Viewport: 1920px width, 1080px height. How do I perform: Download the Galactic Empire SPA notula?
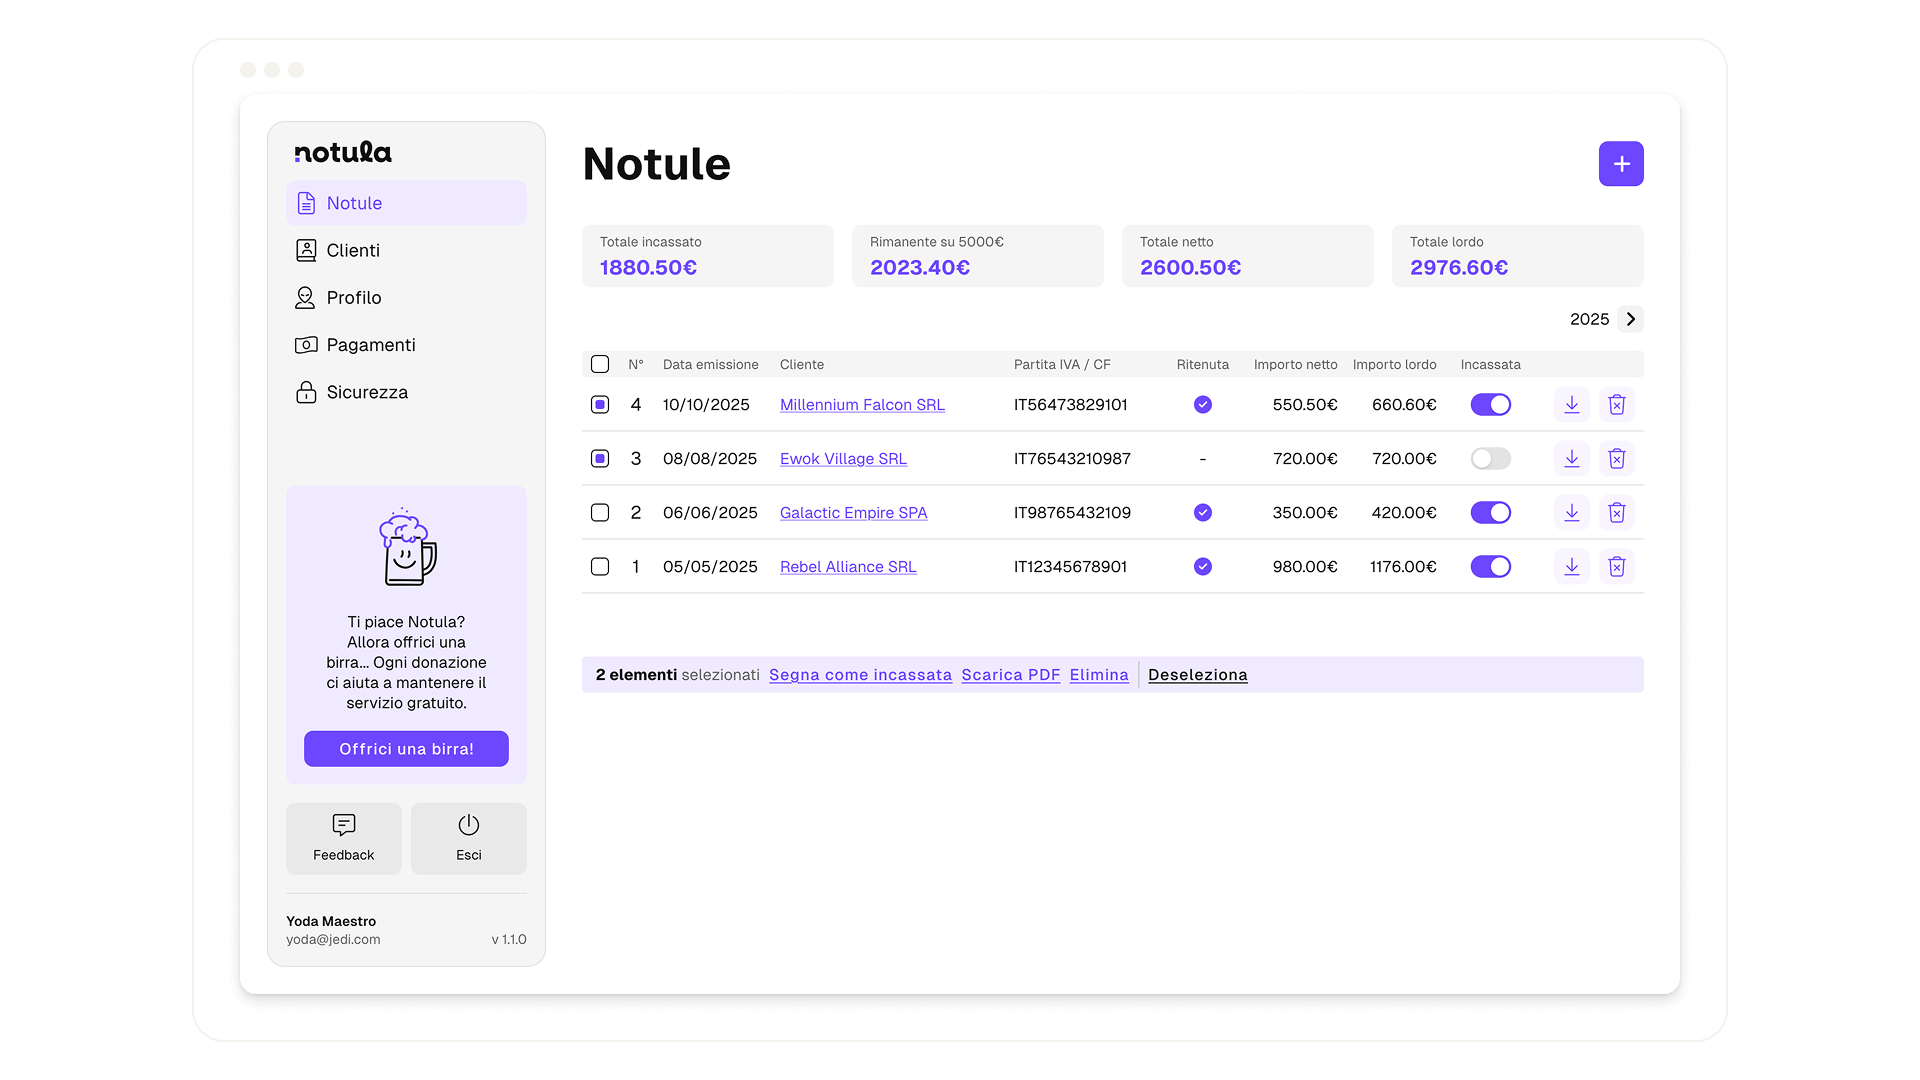[x=1571, y=513]
